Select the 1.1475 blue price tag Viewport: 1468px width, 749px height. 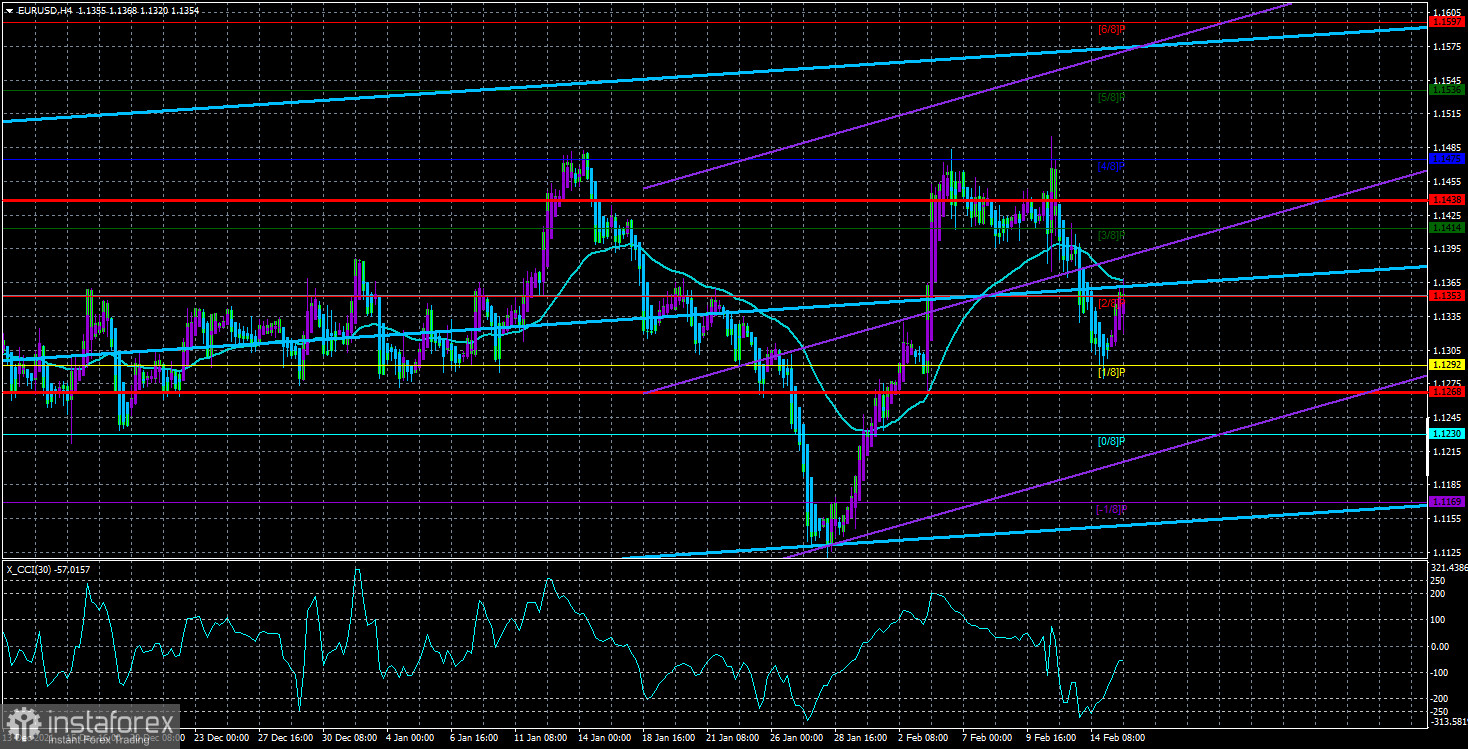pos(1446,158)
